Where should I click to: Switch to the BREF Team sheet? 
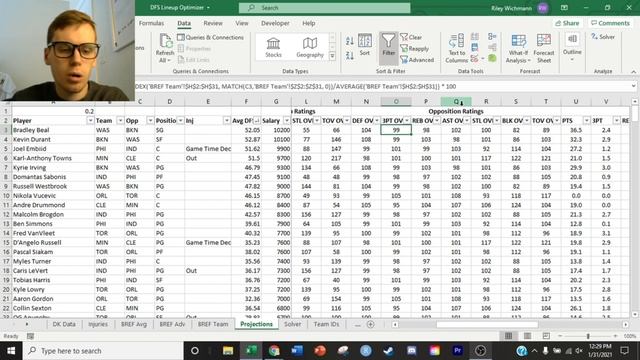(213, 324)
